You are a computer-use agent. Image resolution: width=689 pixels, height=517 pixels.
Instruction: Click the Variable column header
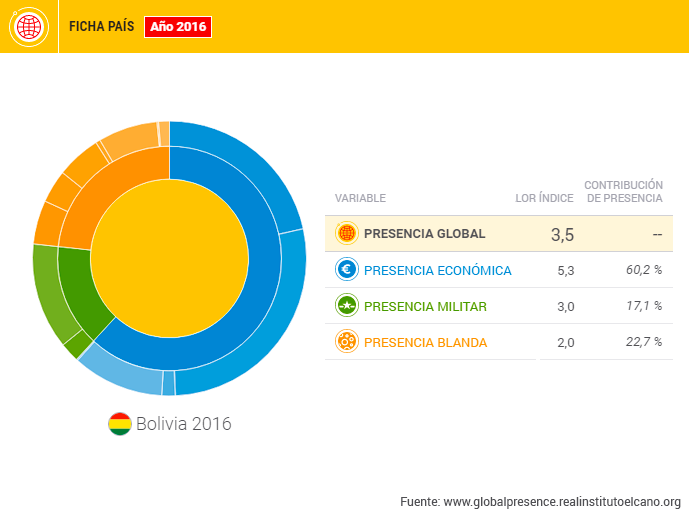[x=360, y=198]
